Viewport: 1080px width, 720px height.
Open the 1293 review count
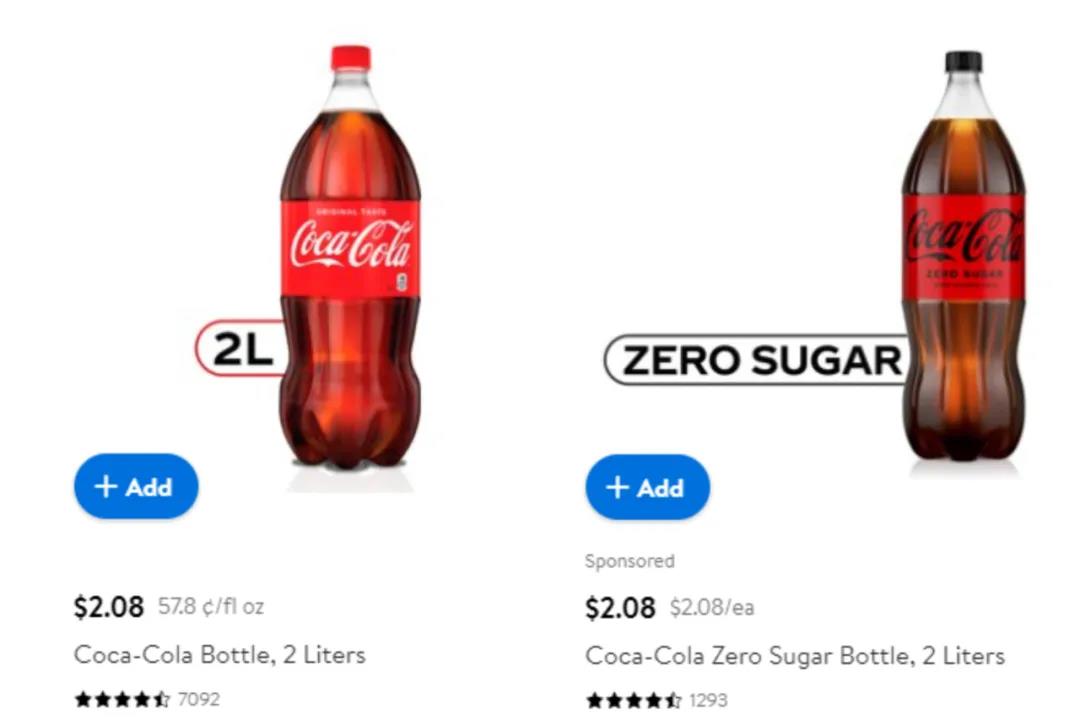click(x=708, y=700)
